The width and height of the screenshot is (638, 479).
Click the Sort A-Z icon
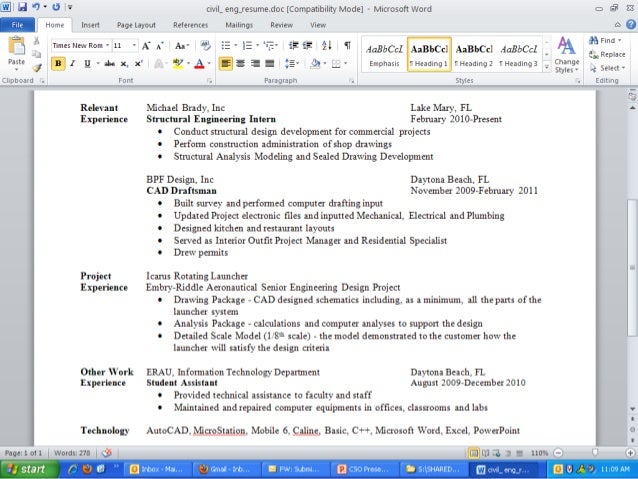click(327, 45)
